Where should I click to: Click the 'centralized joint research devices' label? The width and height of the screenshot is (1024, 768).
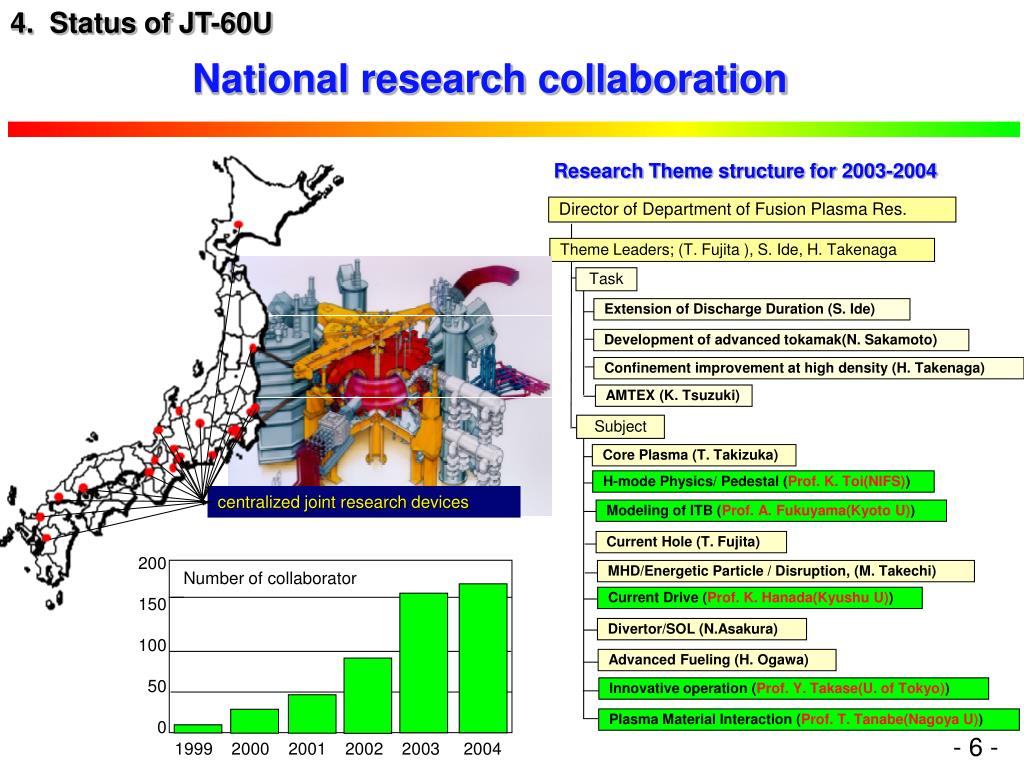(364, 502)
